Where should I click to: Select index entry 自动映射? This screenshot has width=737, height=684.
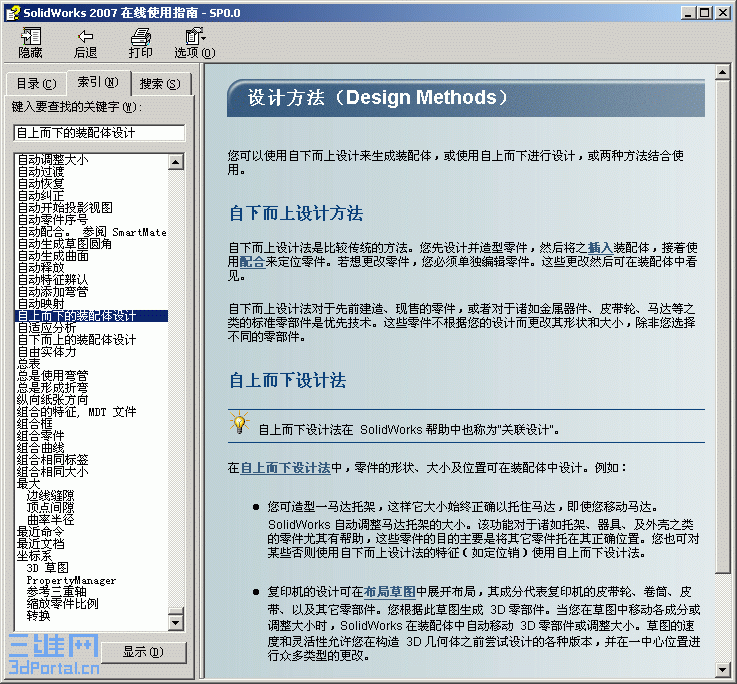pos(41,304)
